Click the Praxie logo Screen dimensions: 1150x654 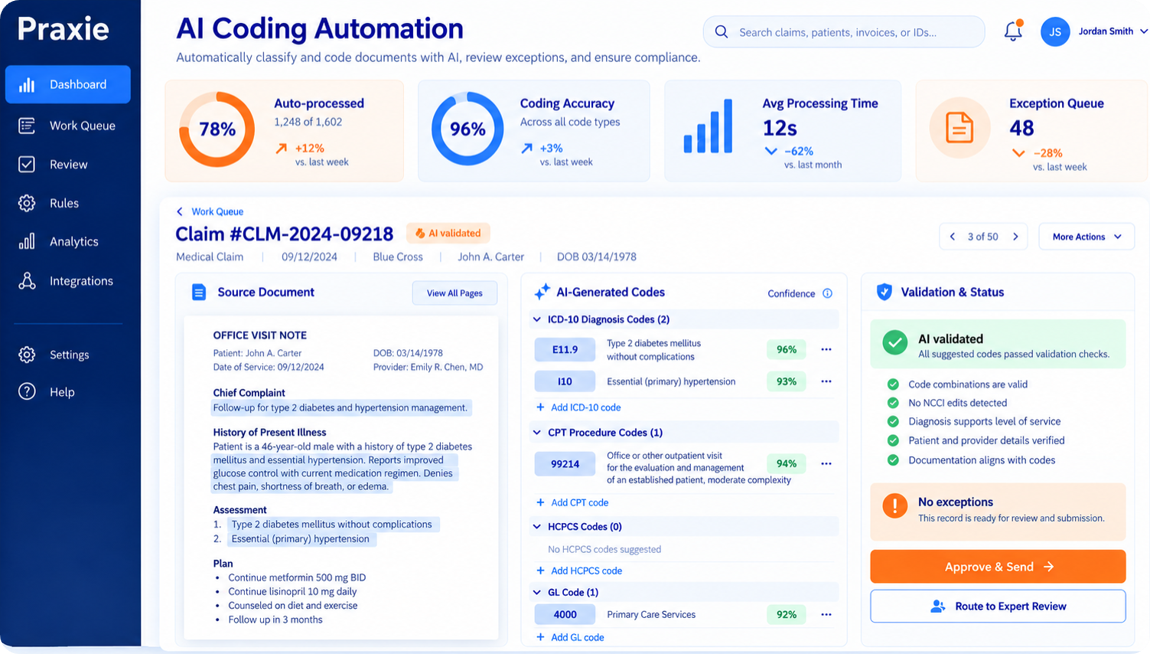[x=63, y=29]
